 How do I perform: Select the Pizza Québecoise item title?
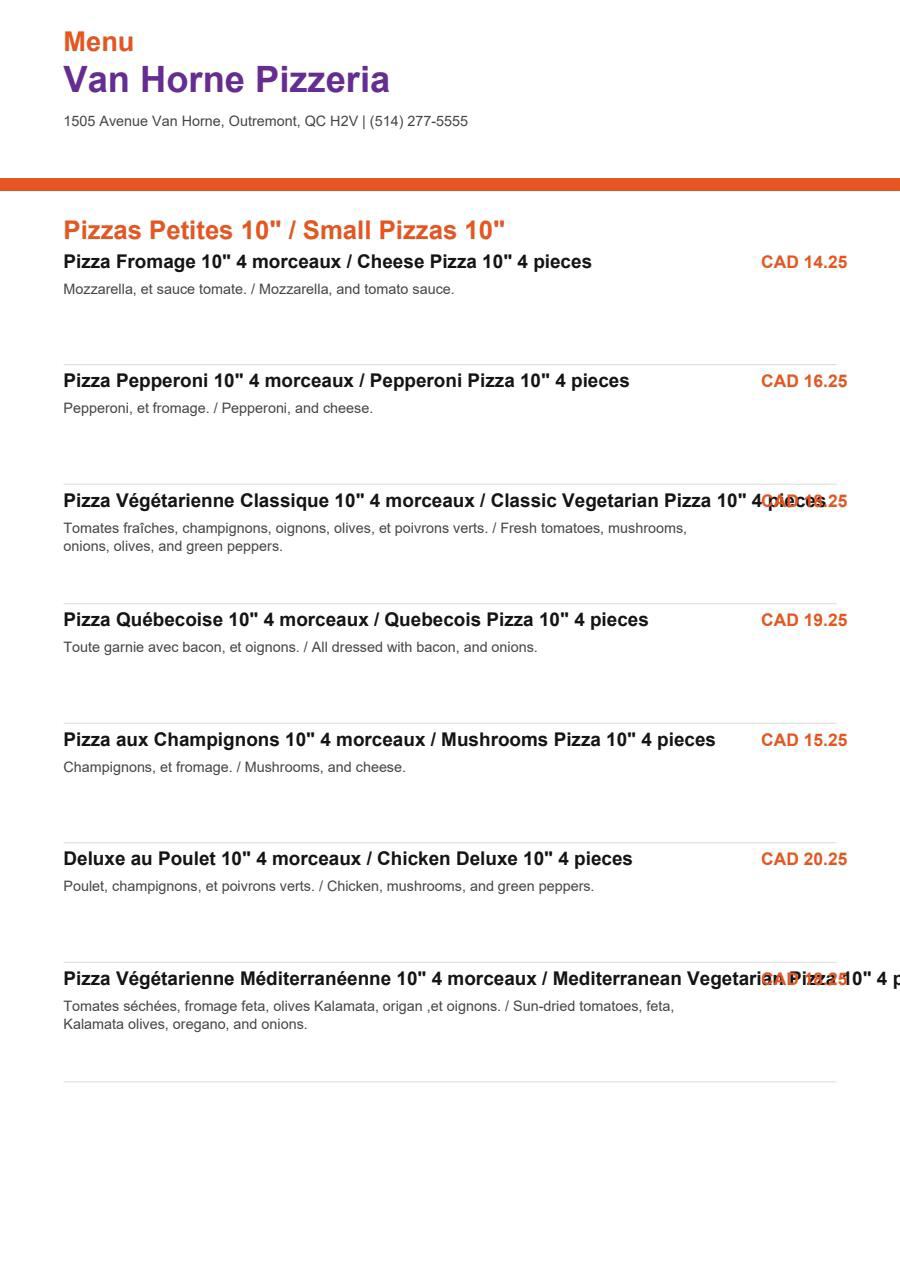(356, 620)
